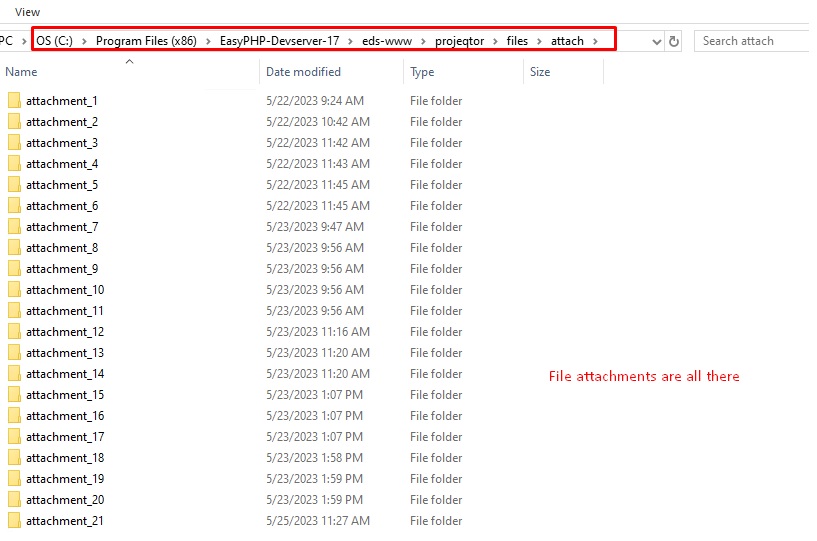
Task: Select attachment_19 folder icon
Action: 15,478
